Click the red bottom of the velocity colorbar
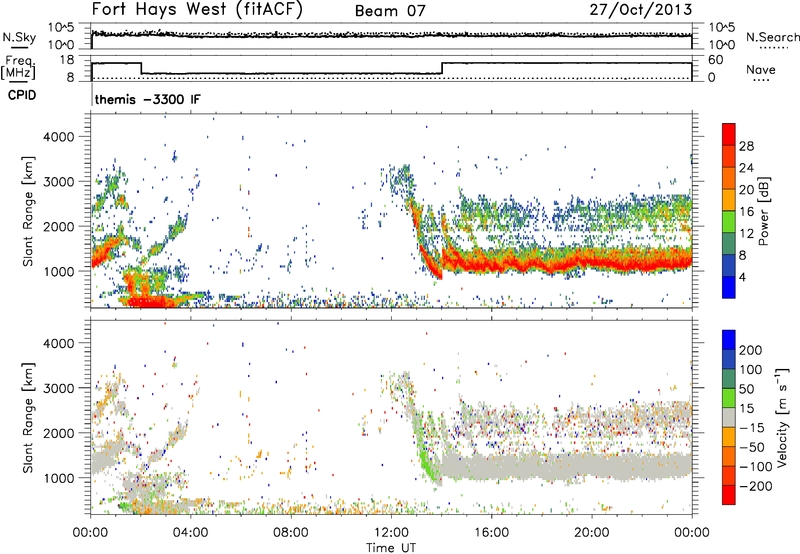The width and height of the screenshot is (800, 554). 729,495
